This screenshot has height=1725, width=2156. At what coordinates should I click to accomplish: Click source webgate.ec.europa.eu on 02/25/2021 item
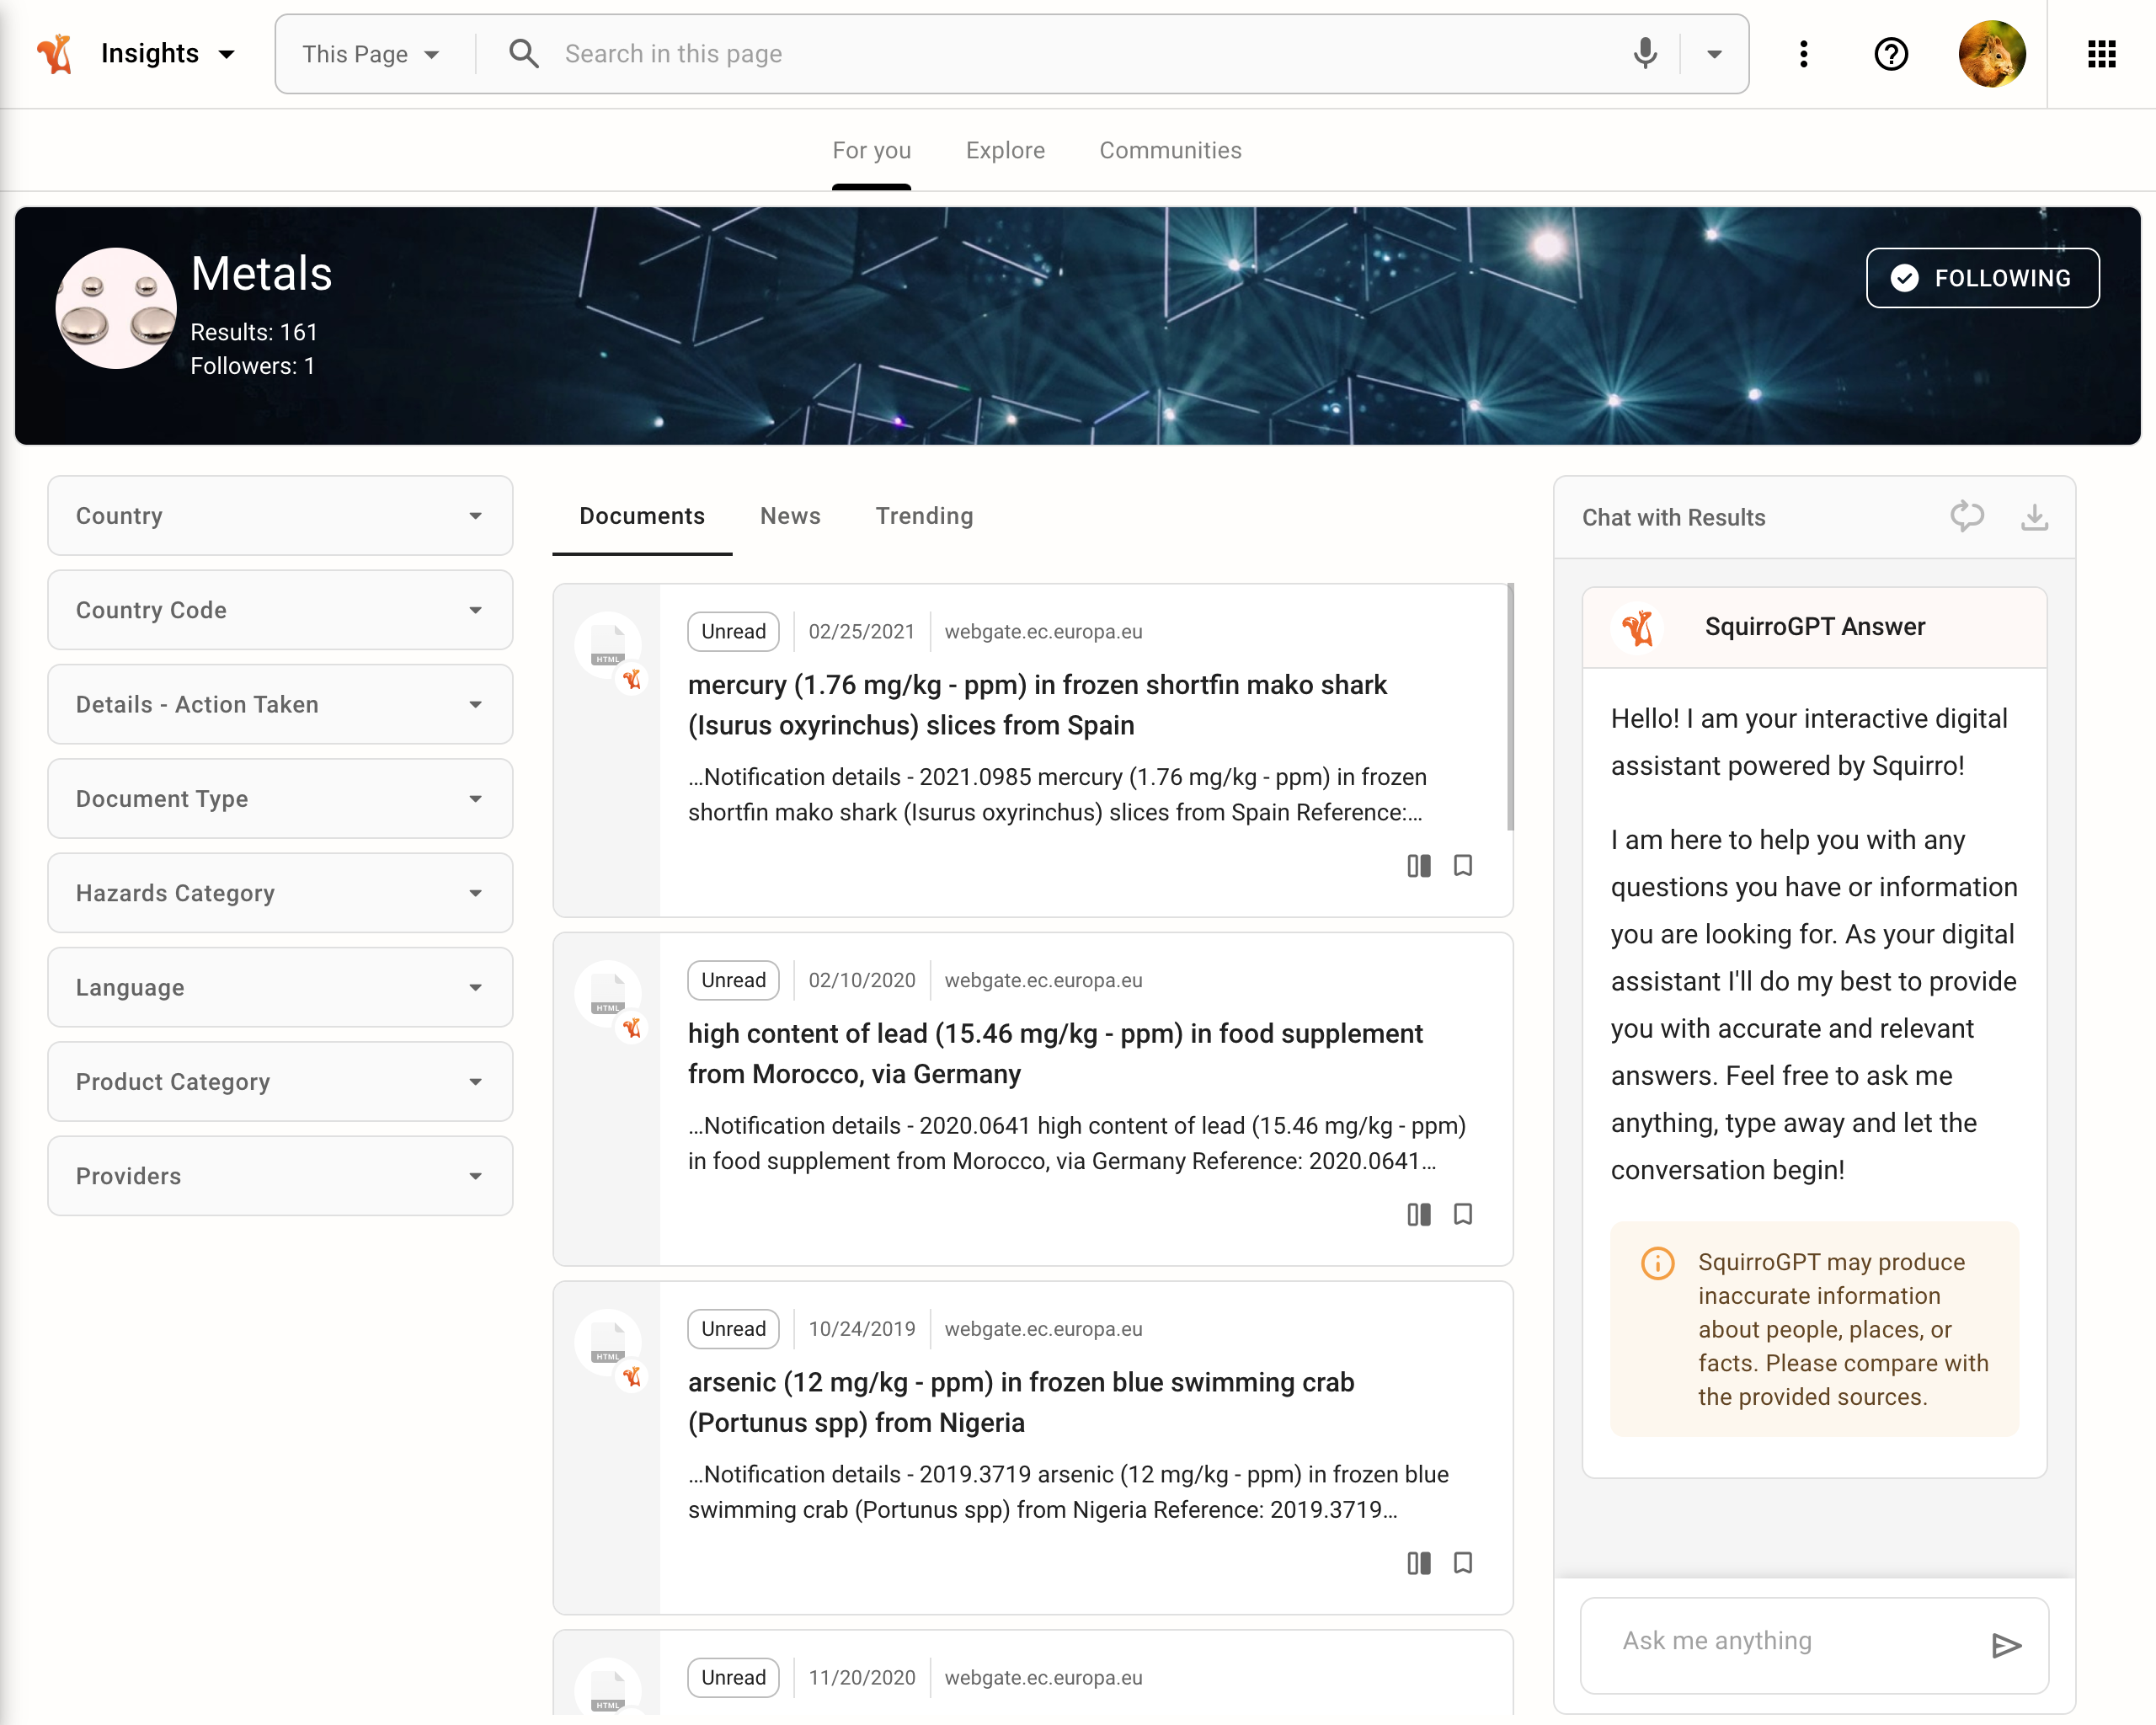[x=1043, y=632]
